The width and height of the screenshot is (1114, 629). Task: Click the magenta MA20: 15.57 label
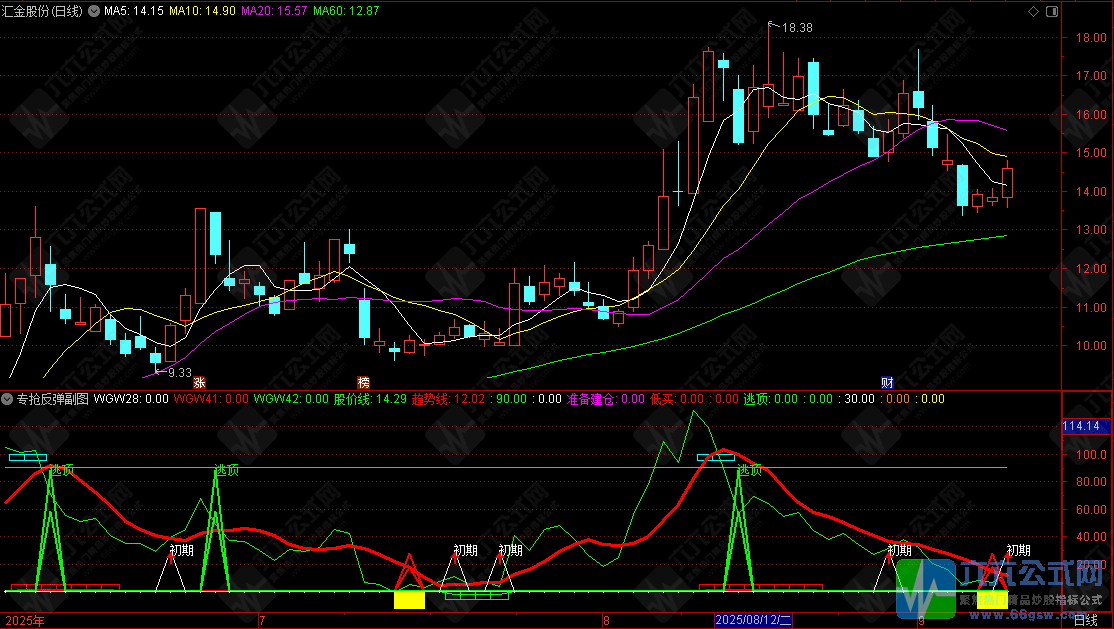click(x=274, y=11)
